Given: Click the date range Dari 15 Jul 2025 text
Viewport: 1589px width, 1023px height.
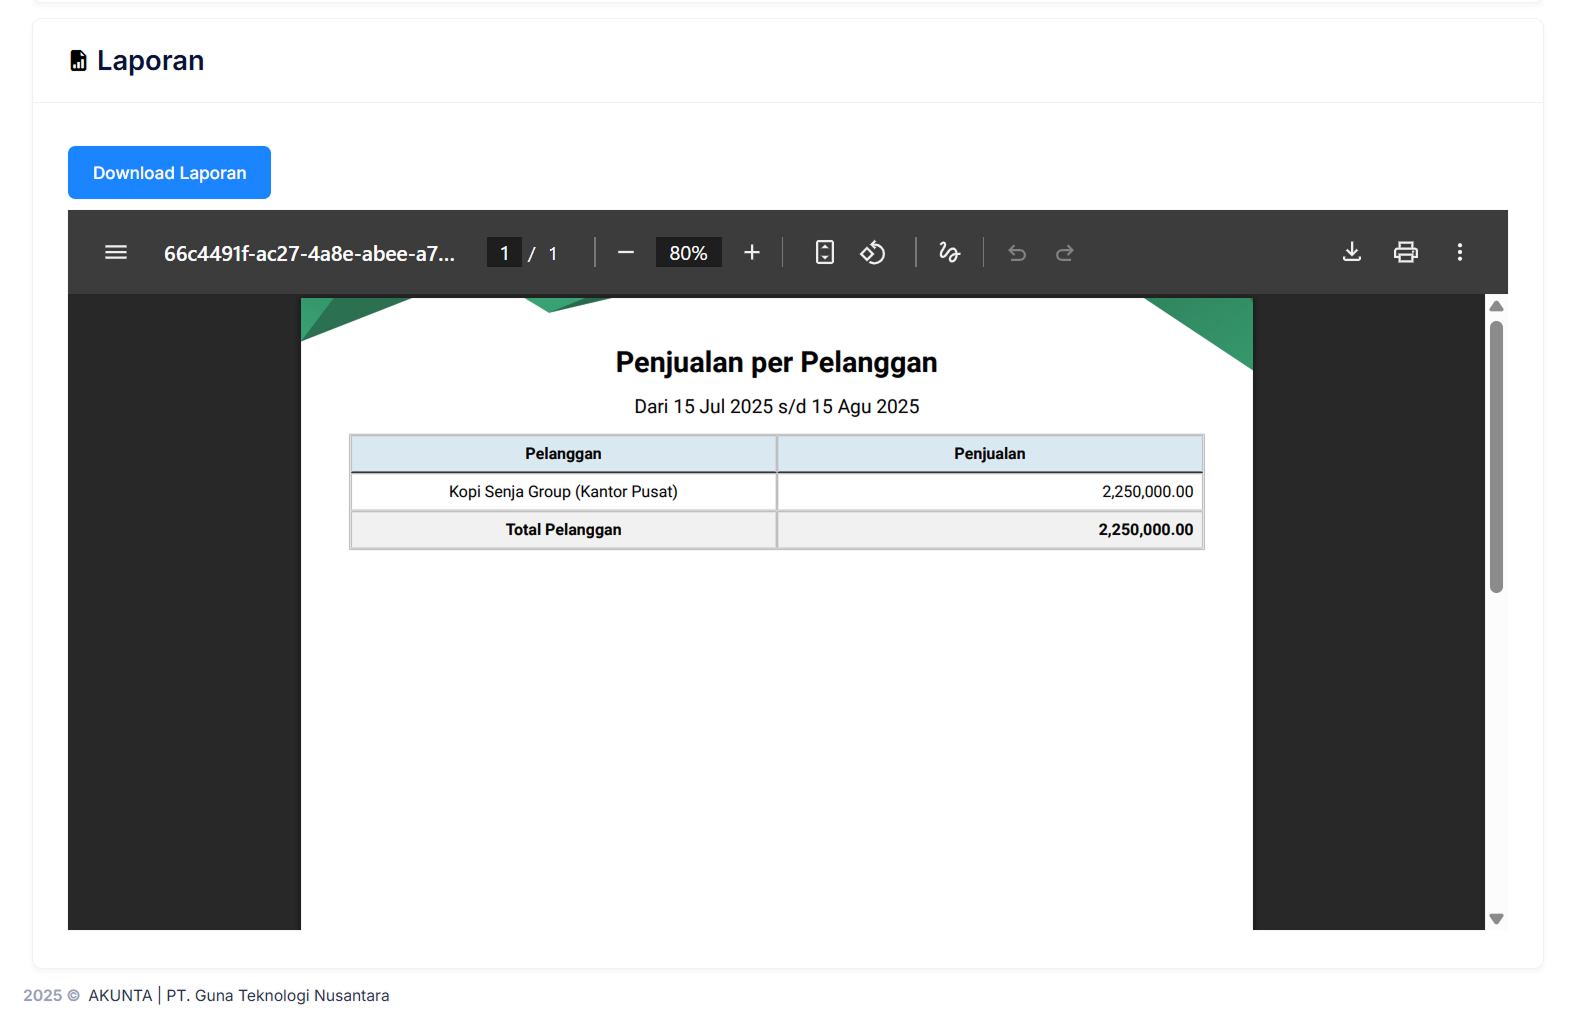Looking at the screenshot, I should point(776,407).
